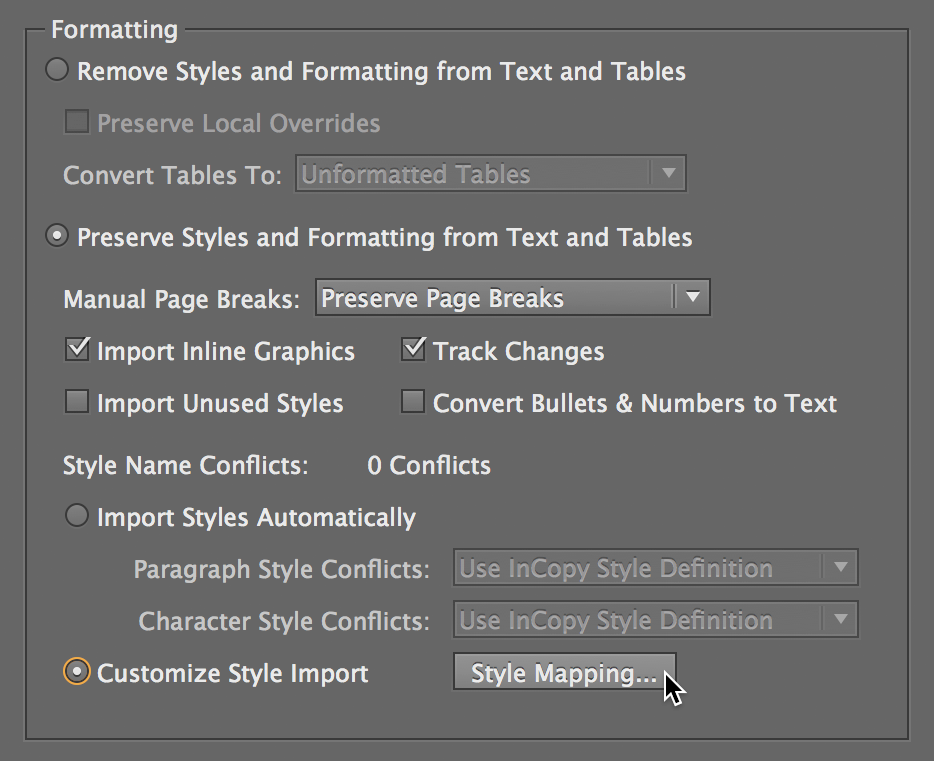Enable Import Unused Styles
Image resolution: width=934 pixels, height=761 pixels.
[77, 401]
